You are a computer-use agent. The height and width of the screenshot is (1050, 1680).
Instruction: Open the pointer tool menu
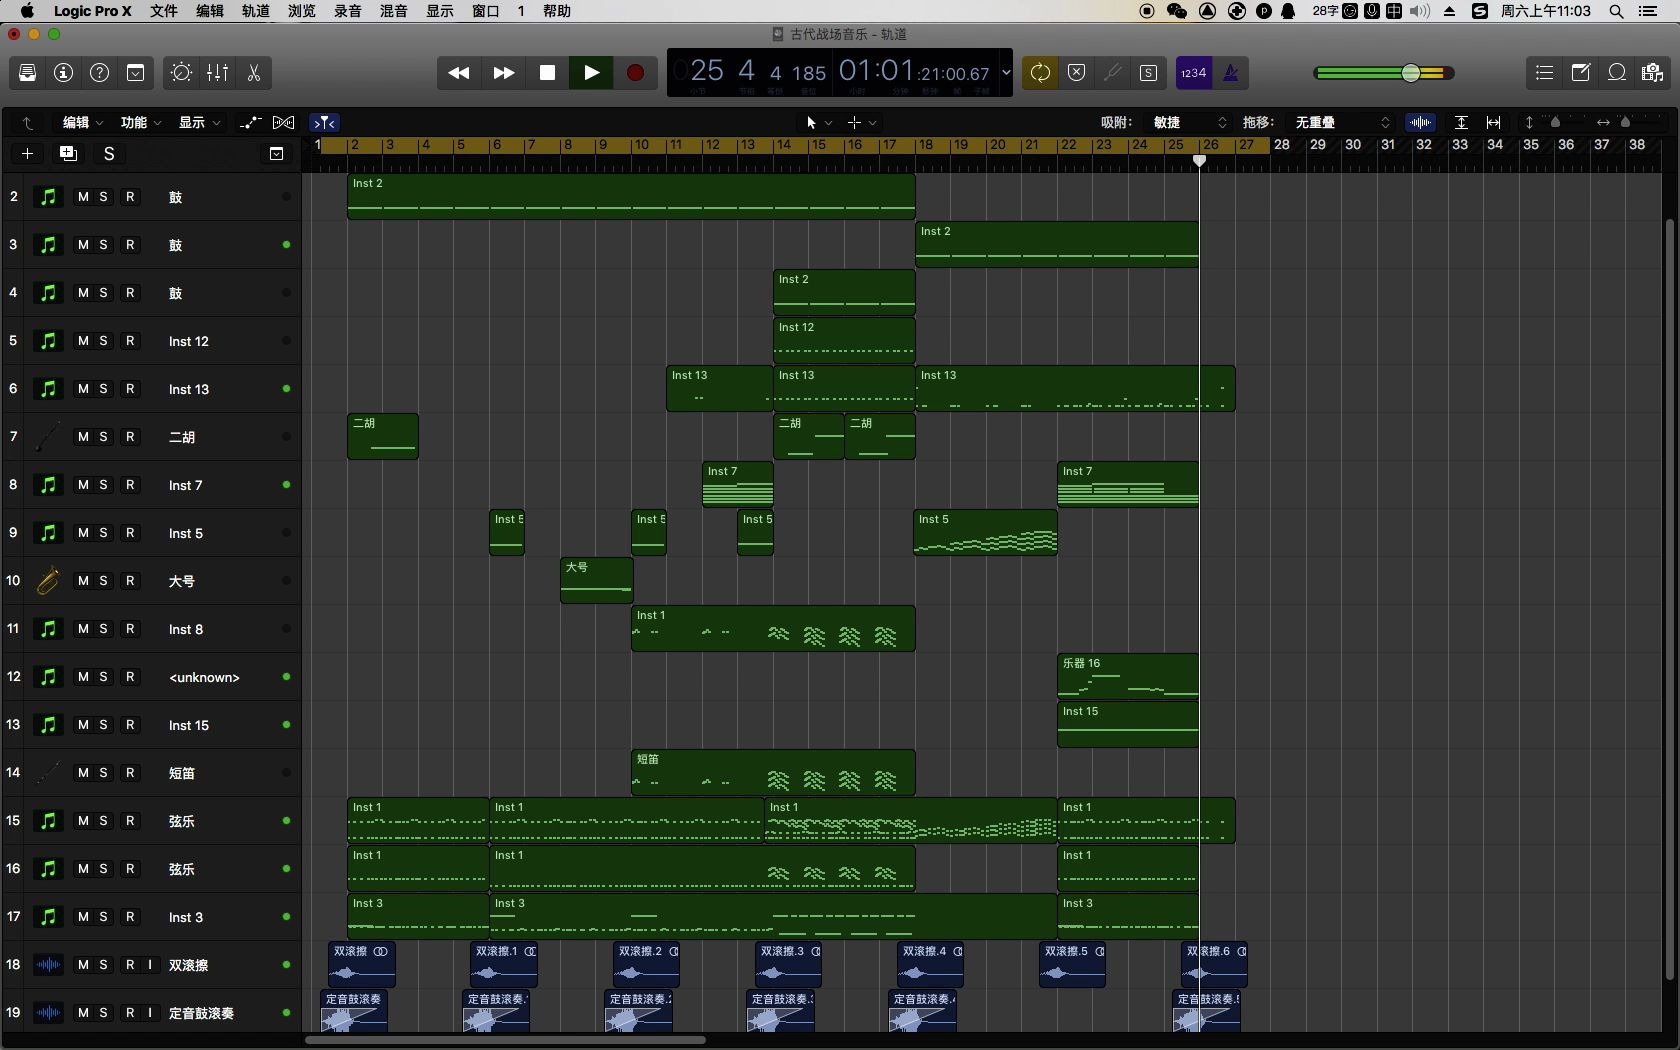click(818, 123)
